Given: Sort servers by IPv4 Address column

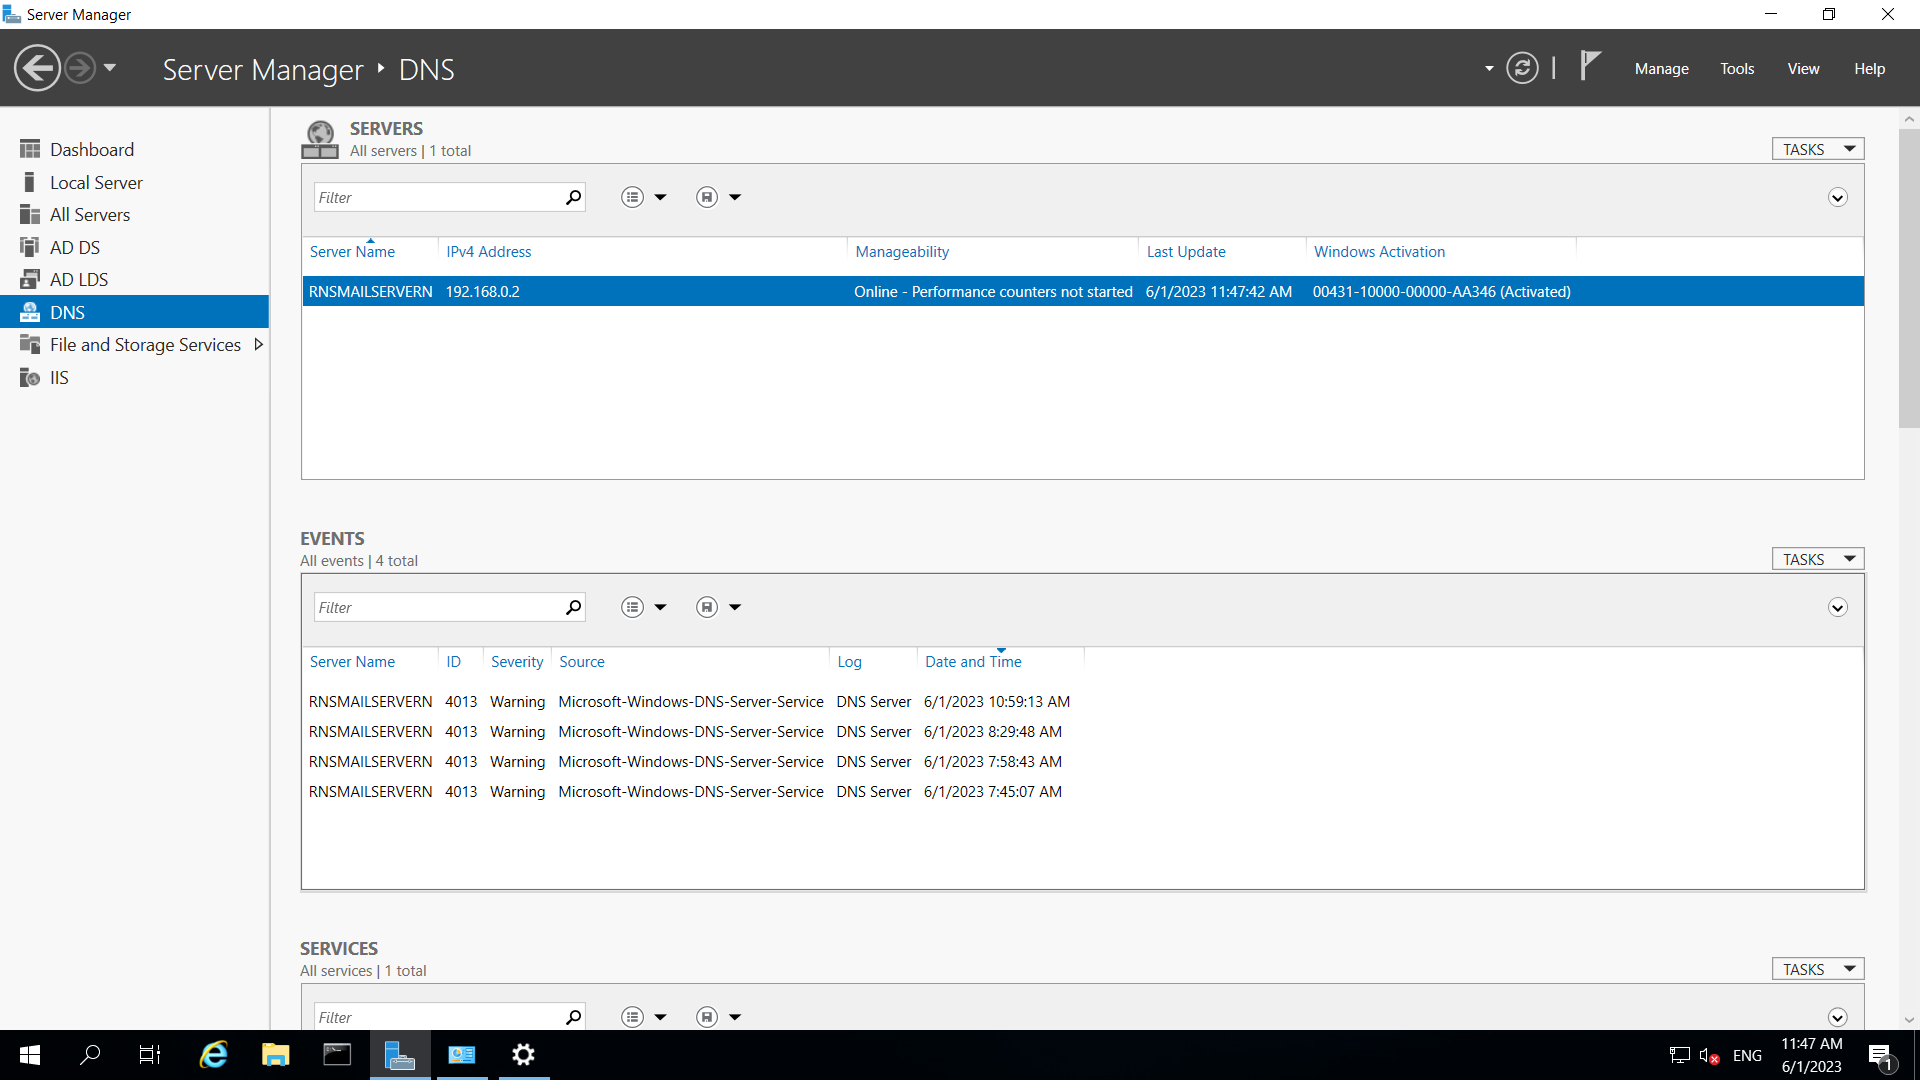Looking at the screenshot, I should (488, 252).
